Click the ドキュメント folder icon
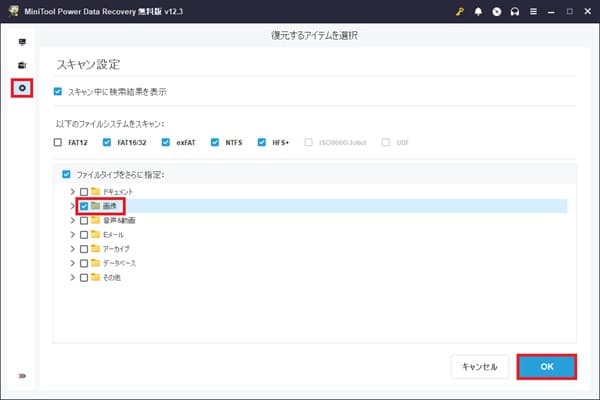Viewport: 600px width, 400px height. pyautogui.click(x=95, y=191)
